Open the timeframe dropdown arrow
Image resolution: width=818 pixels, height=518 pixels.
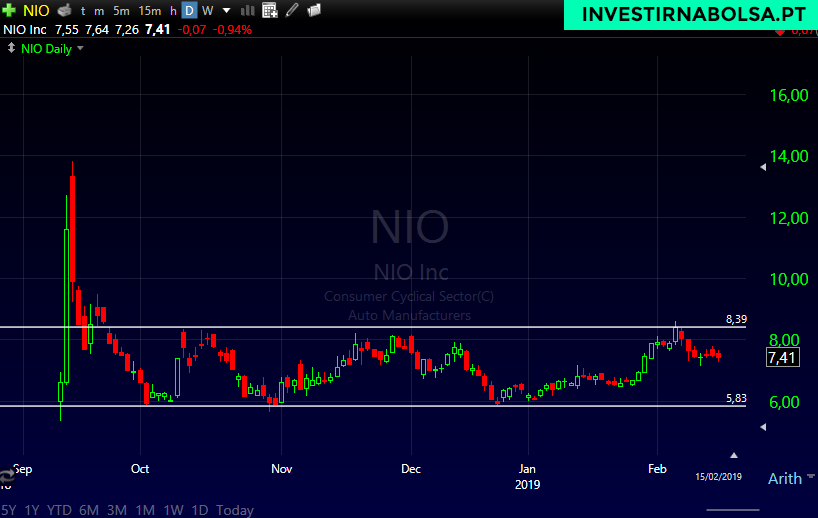coord(226,10)
